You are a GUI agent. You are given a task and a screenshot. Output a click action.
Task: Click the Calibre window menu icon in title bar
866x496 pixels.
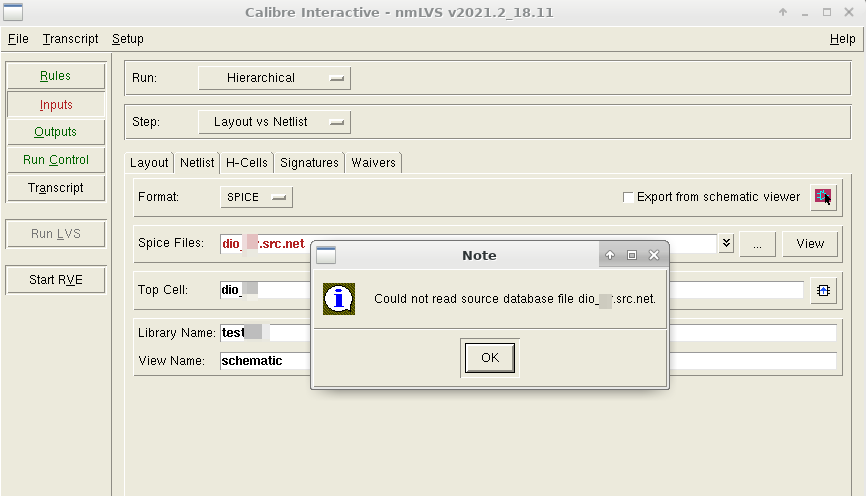pos(13,12)
